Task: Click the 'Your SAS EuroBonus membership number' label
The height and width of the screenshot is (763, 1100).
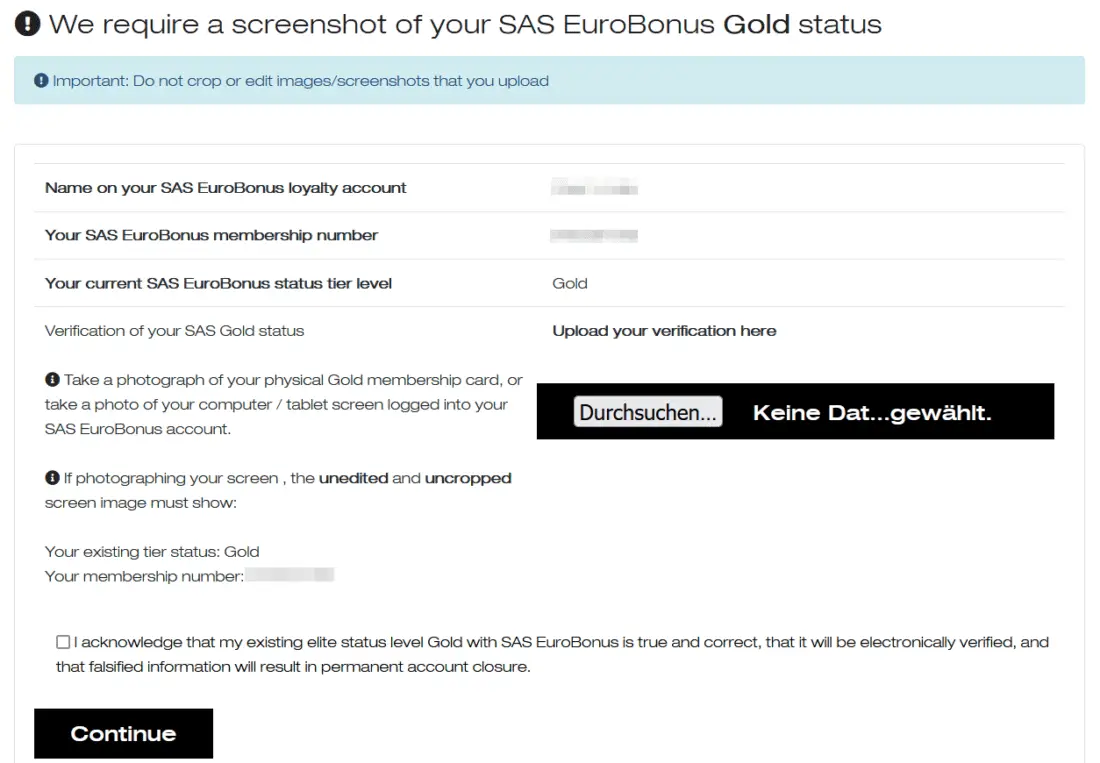Action: coord(211,236)
